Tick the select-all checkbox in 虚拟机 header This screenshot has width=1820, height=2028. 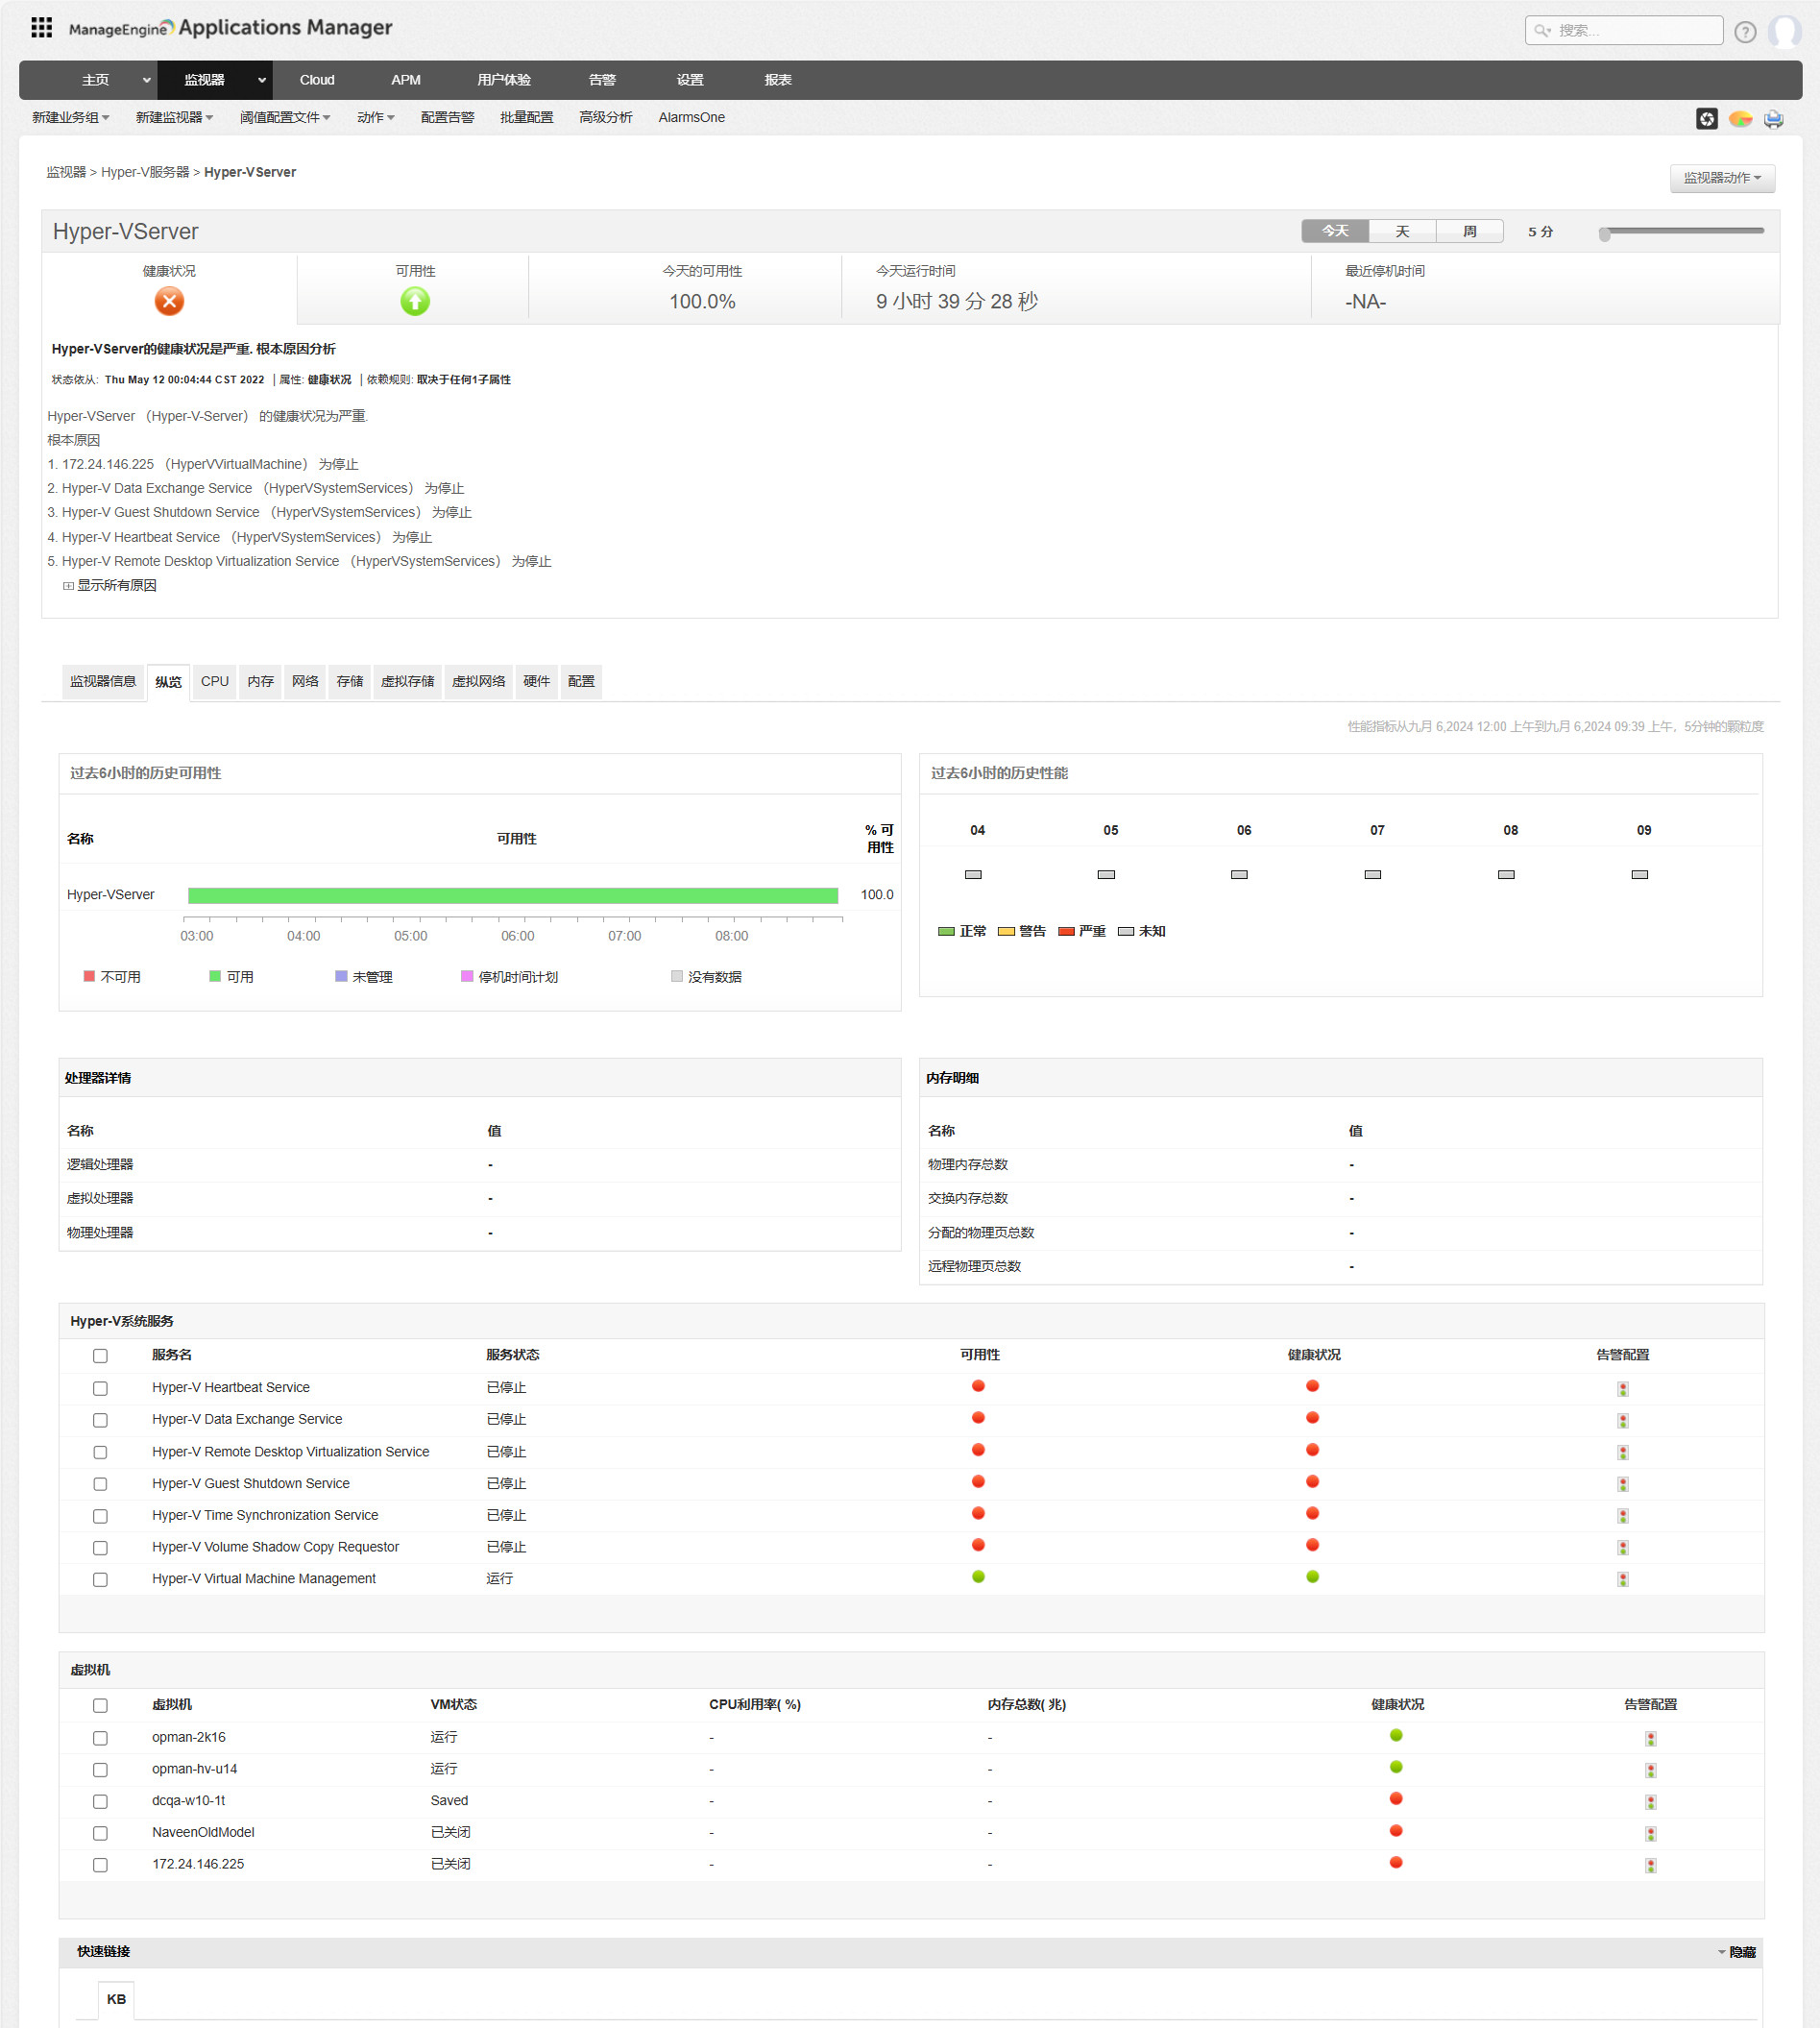pos(100,1706)
